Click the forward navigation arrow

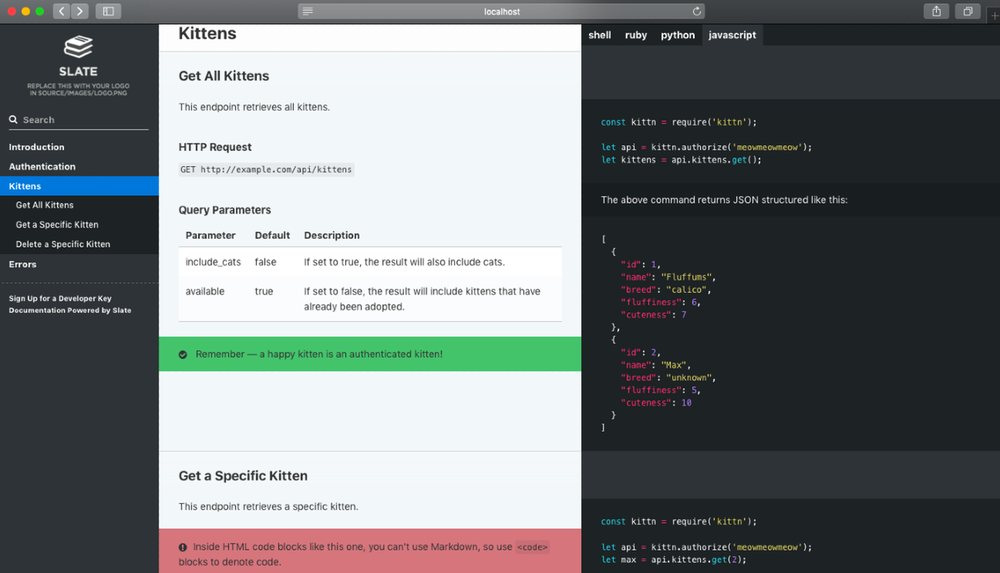79,11
